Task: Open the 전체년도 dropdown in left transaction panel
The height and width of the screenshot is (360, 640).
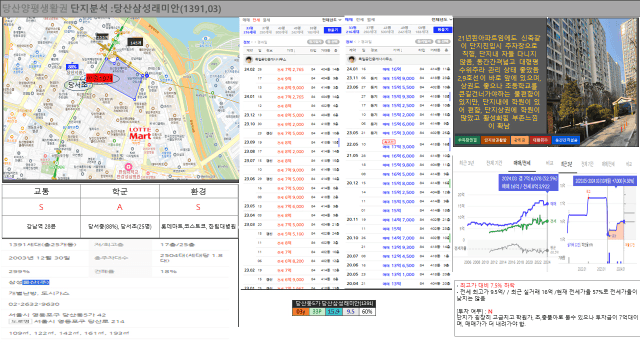Action: point(331,20)
